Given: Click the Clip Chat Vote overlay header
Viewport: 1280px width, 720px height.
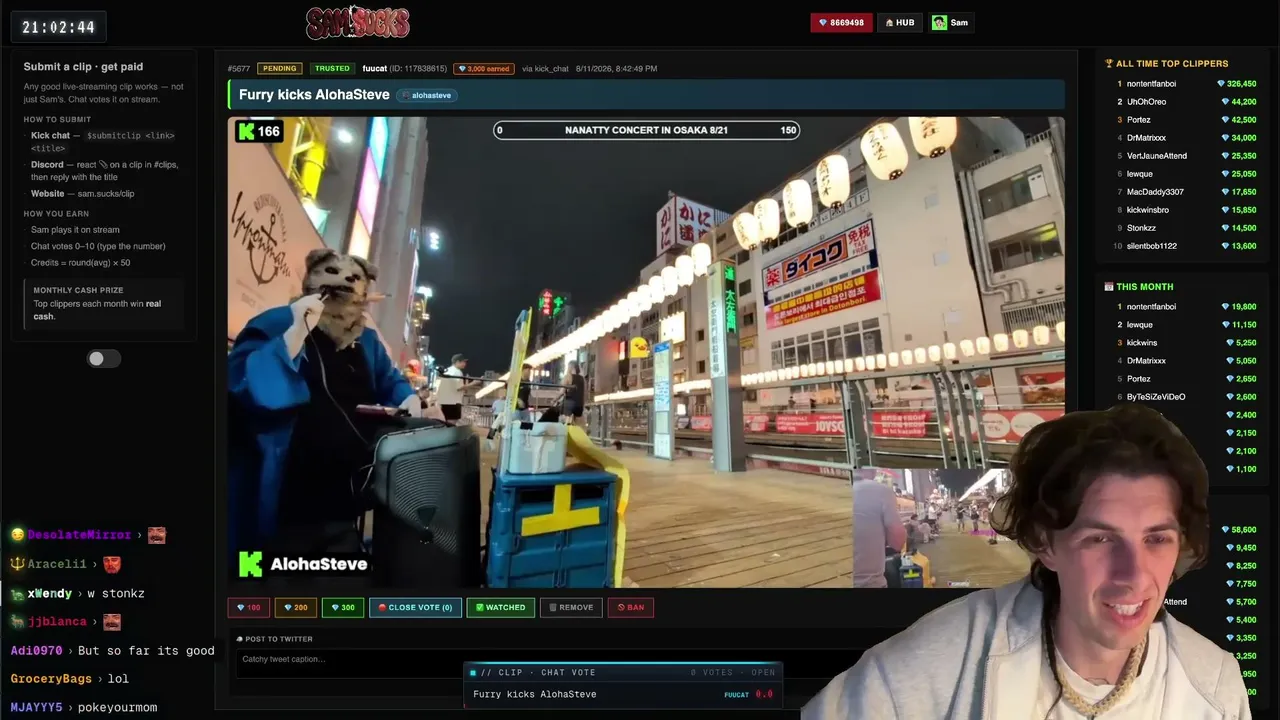Looking at the screenshot, I should pyautogui.click(x=623, y=673).
